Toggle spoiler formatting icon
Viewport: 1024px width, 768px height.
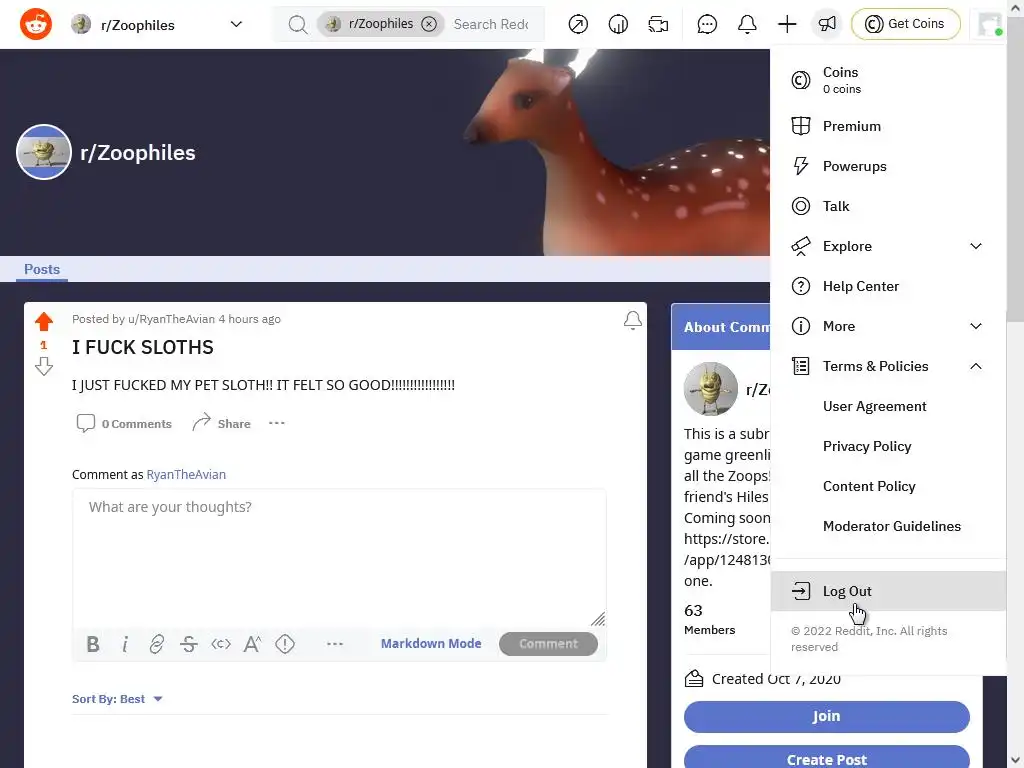click(285, 644)
